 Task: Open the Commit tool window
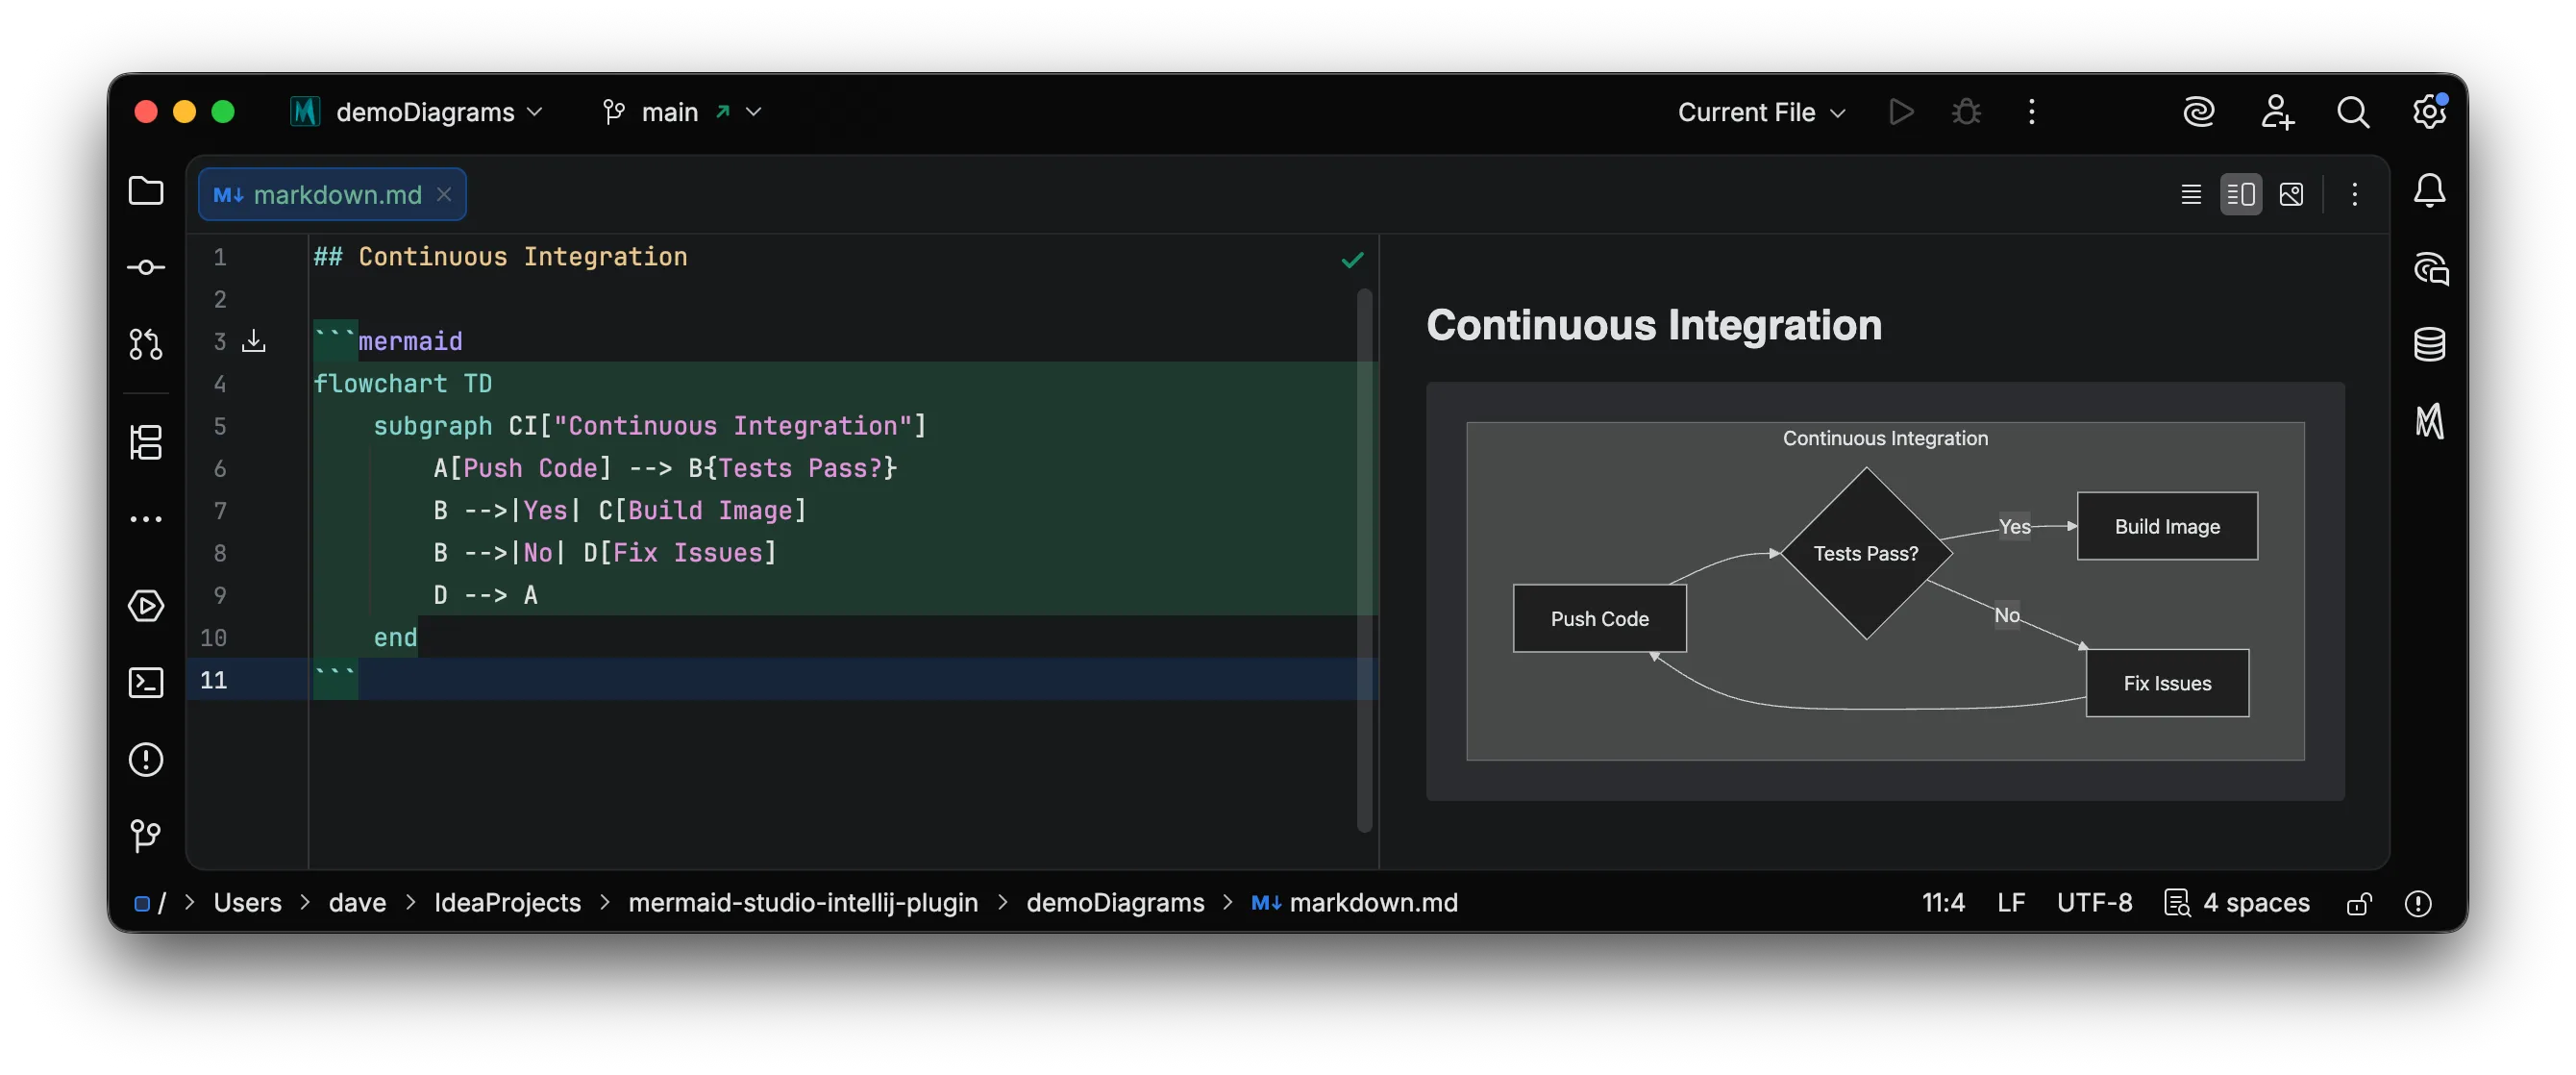tap(146, 266)
